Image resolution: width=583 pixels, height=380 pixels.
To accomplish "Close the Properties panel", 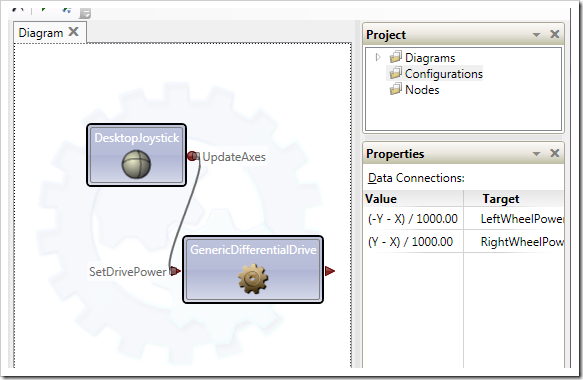I will (555, 153).
